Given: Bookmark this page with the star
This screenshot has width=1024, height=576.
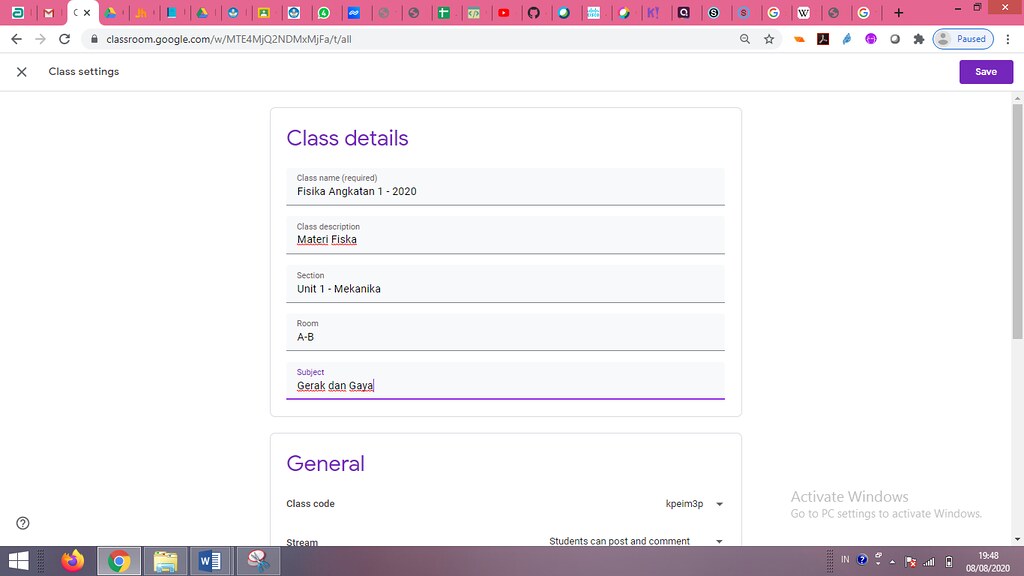Looking at the screenshot, I should 769,39.
